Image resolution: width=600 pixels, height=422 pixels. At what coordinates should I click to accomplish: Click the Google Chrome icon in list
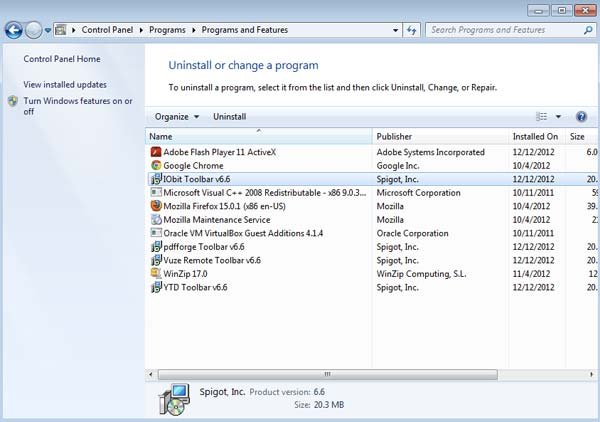click(156, 166)
